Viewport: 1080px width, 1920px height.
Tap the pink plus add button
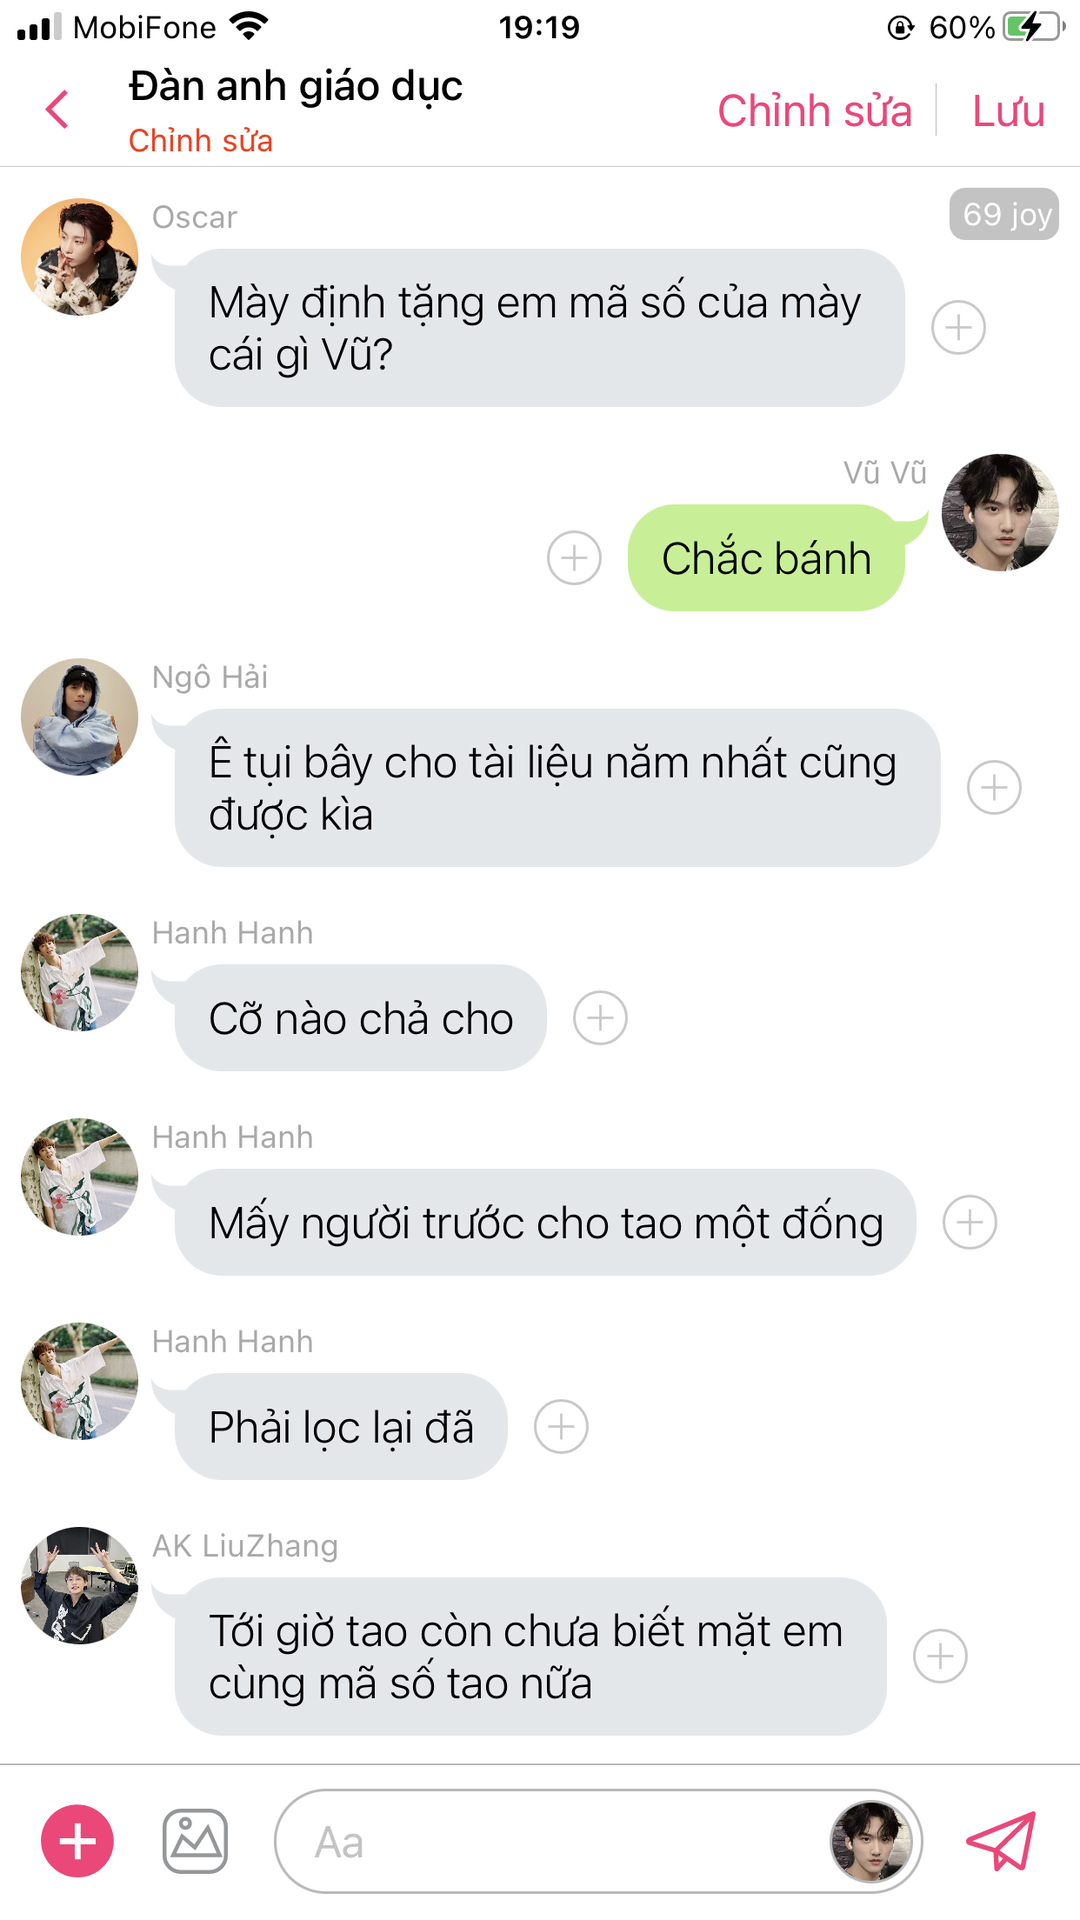[x=77, y=1841]
